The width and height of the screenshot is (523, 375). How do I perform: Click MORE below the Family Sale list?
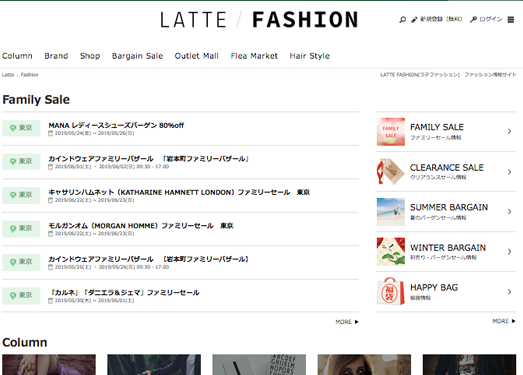pos(347,322)
